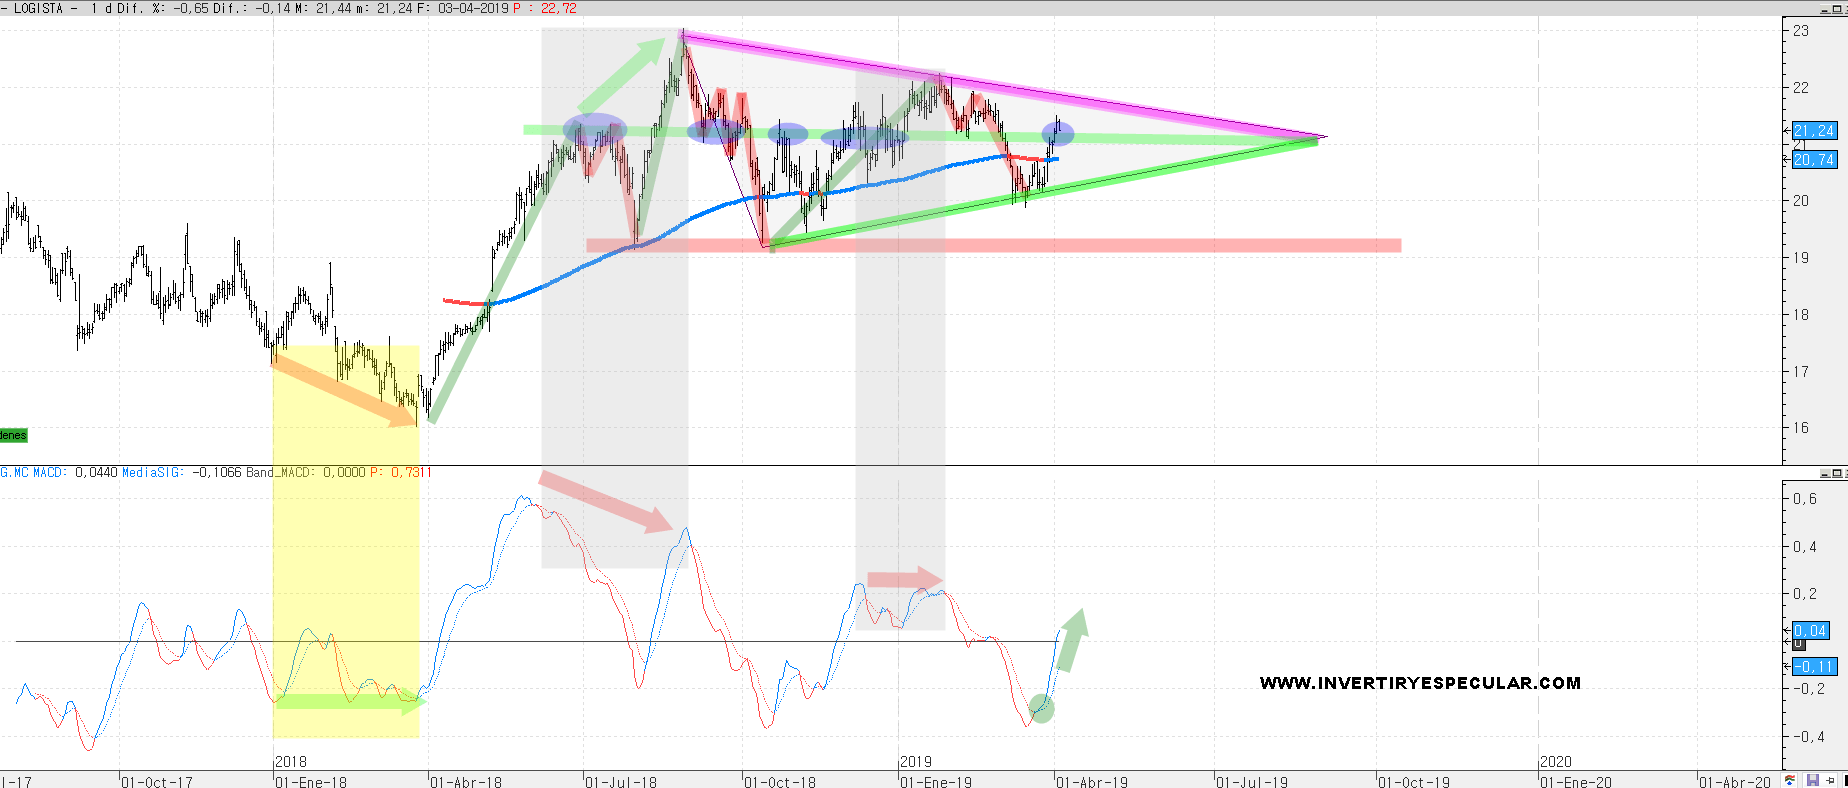Click the pink horizontal support band

click(1100, 245)
